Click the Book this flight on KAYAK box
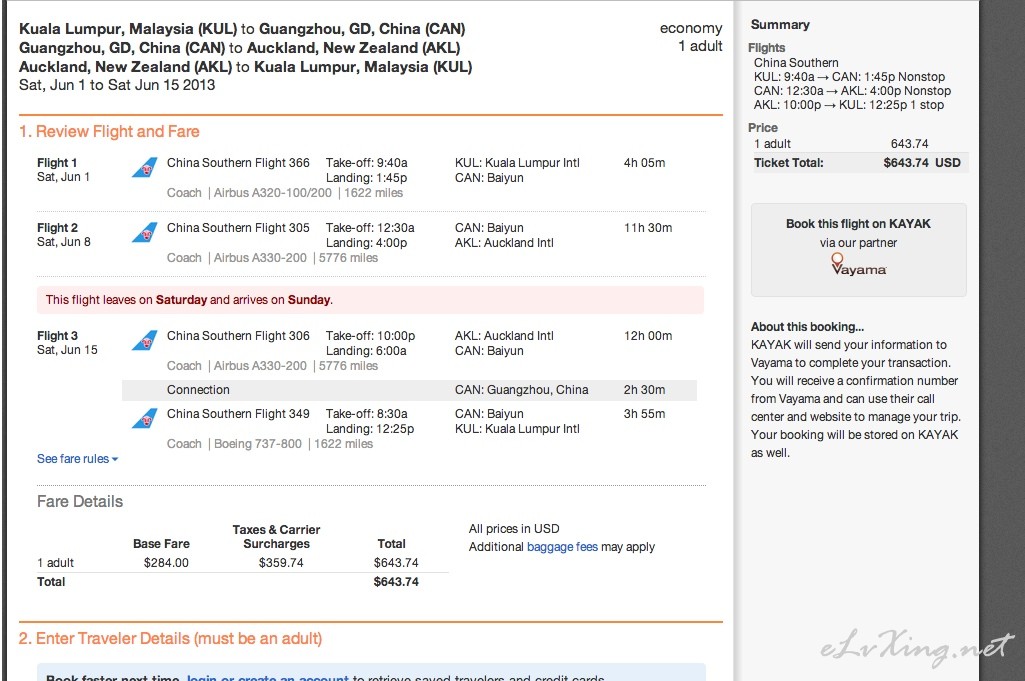The height and width of the screenshot is (681, 1025). (x=858, y=250)
